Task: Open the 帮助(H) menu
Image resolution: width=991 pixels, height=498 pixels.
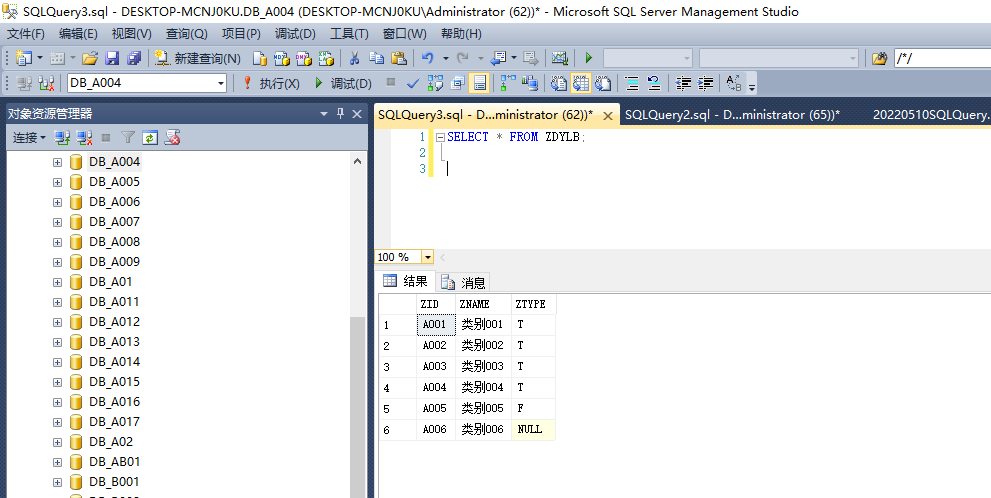Action: [461, 33]
